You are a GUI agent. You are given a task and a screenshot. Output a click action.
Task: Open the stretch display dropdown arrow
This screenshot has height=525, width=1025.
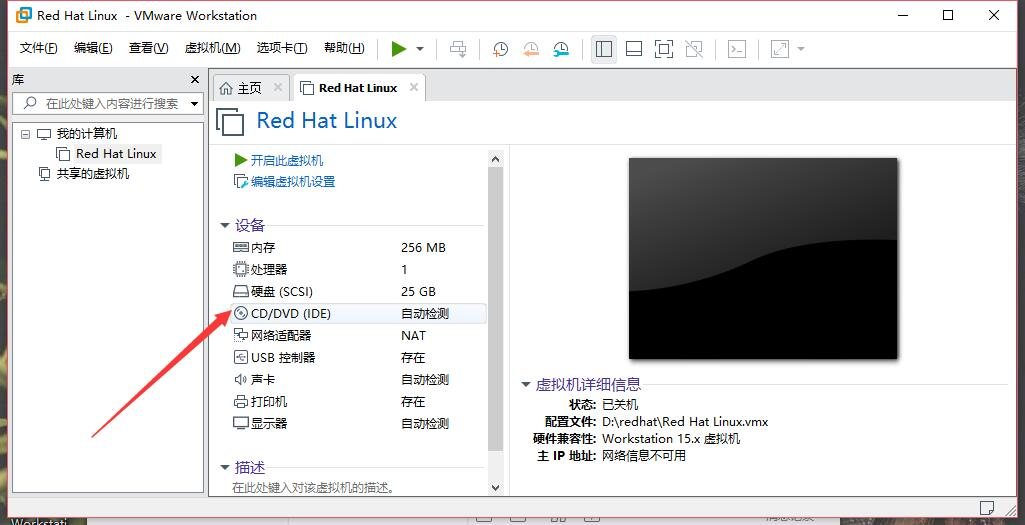coord(801,49)
